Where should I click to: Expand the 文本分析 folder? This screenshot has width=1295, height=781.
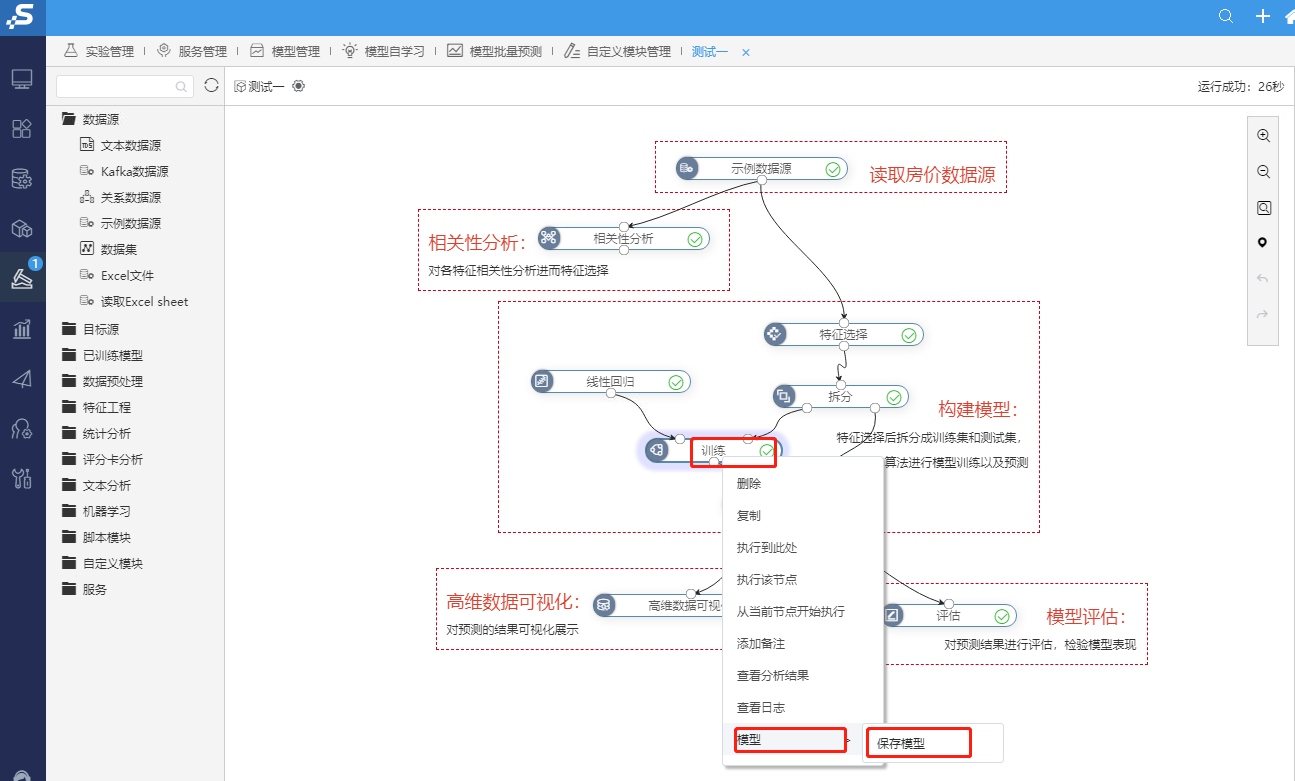point(69,485)
